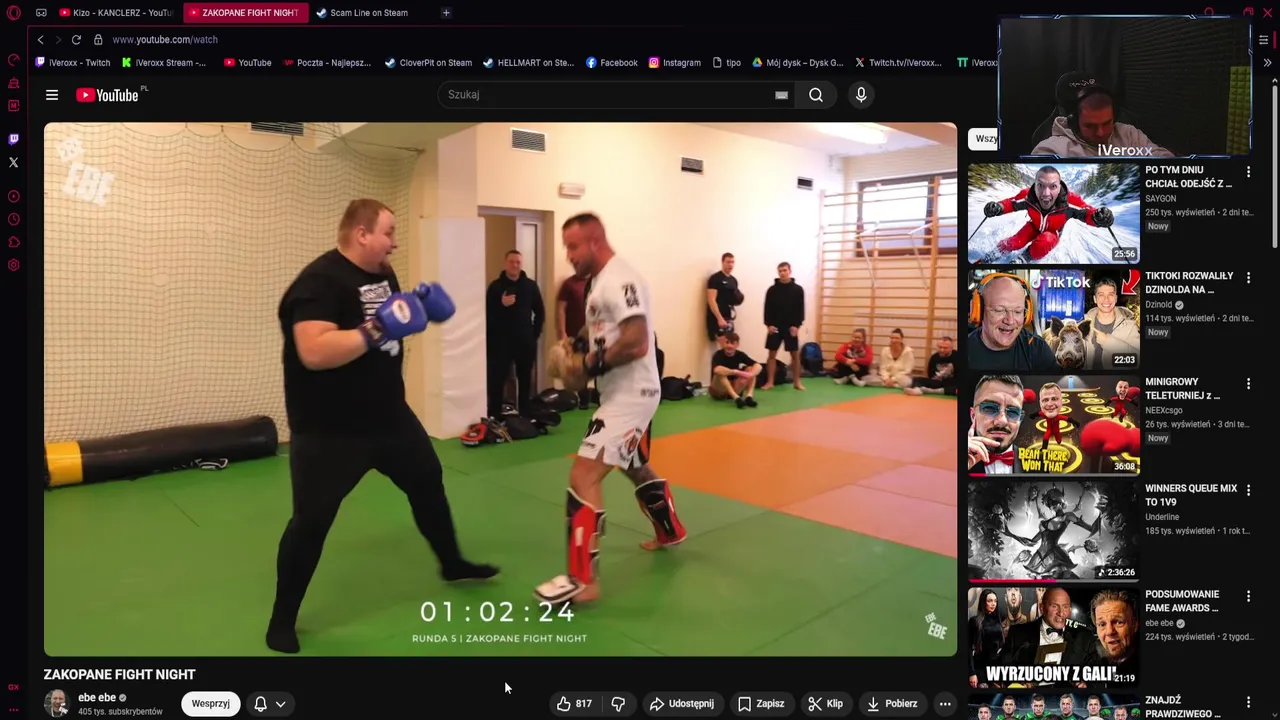Open the sidebar player icon
The image size is (1280, 720).
pyautogui.click(x=13, y=196)
